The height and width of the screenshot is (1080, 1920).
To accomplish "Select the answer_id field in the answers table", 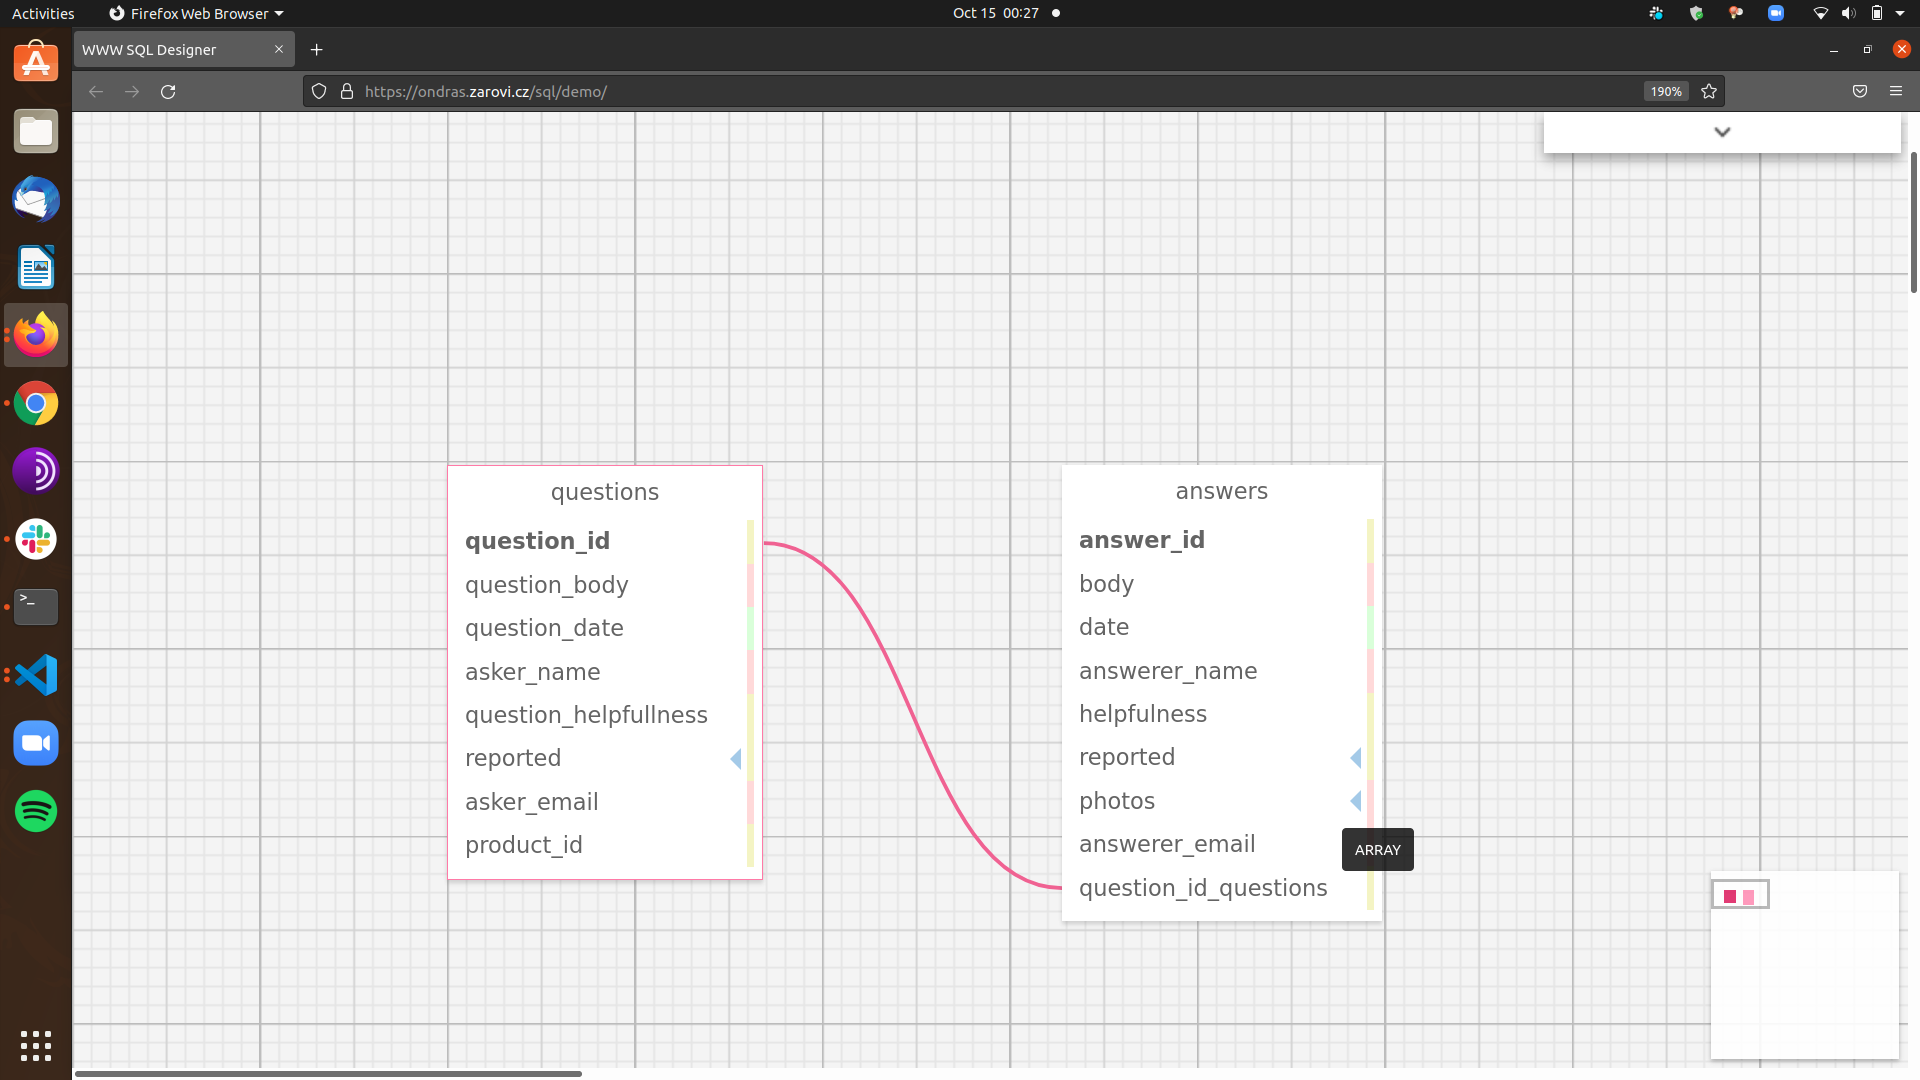I will coord(1142,540).
